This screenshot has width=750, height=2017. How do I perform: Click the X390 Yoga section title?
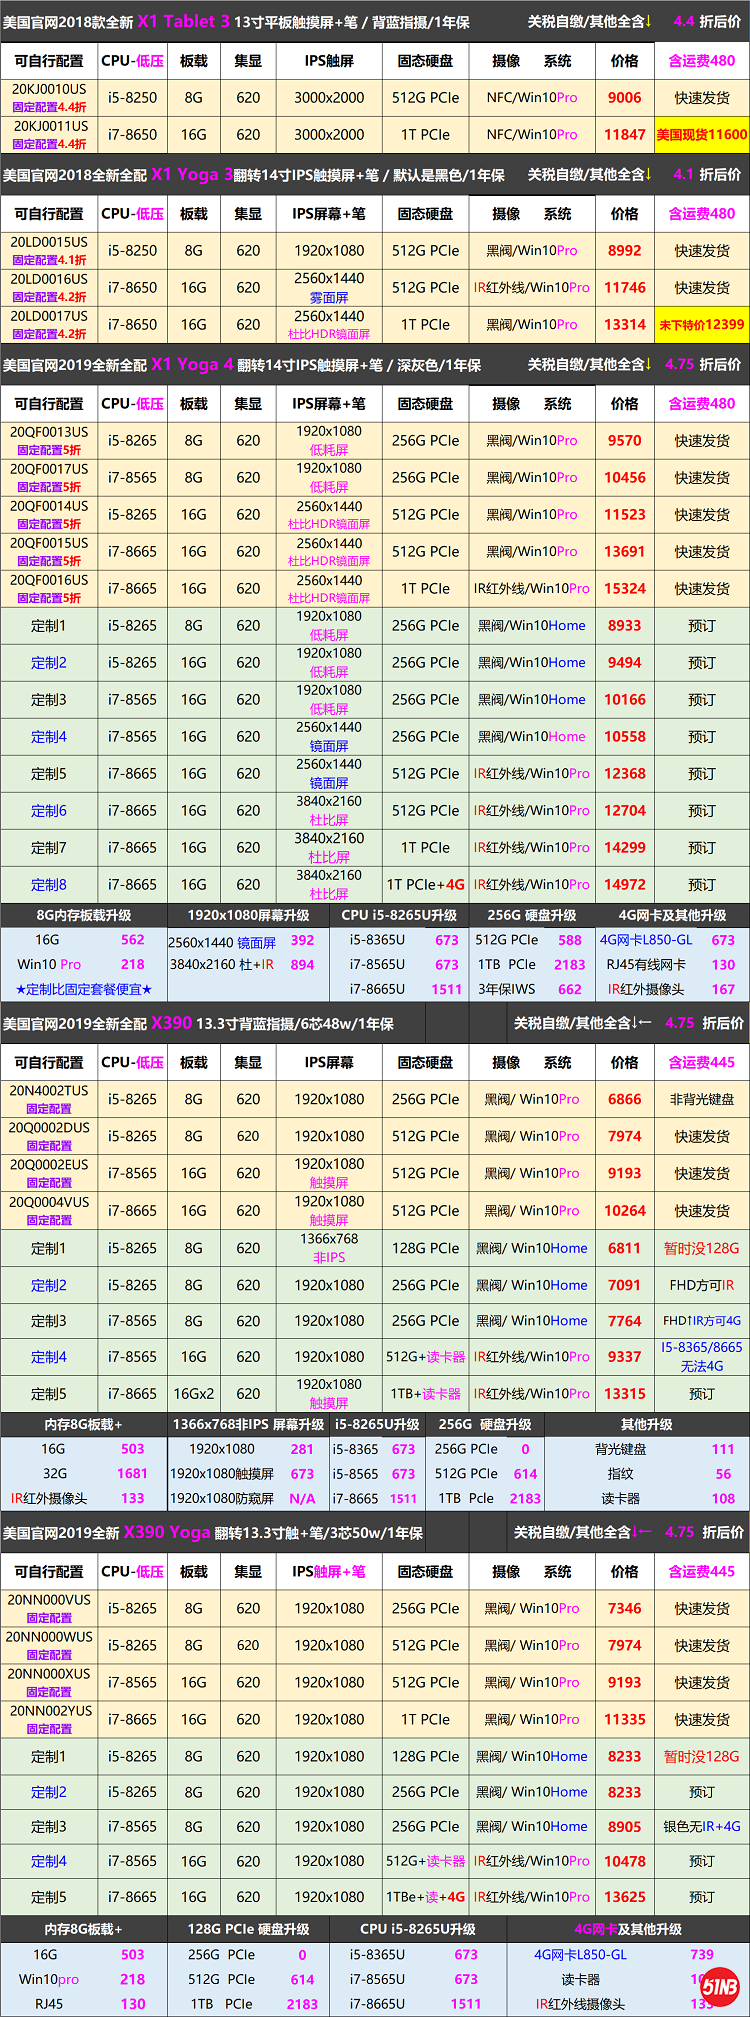[x=167, y=1532]
